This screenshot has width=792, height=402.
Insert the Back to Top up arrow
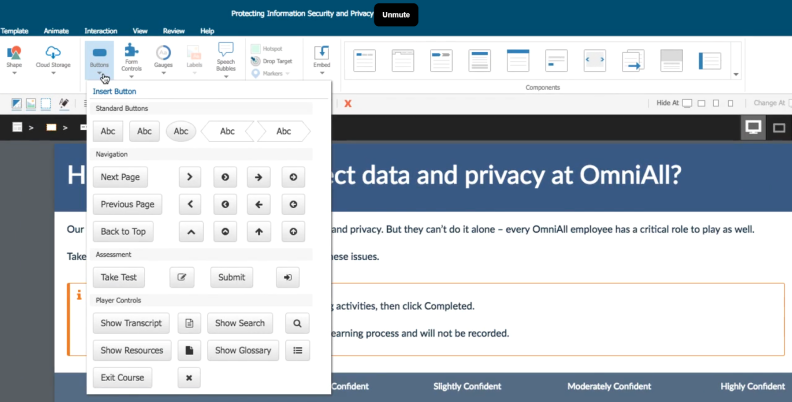pyautogui.click(x=259, y=232)
